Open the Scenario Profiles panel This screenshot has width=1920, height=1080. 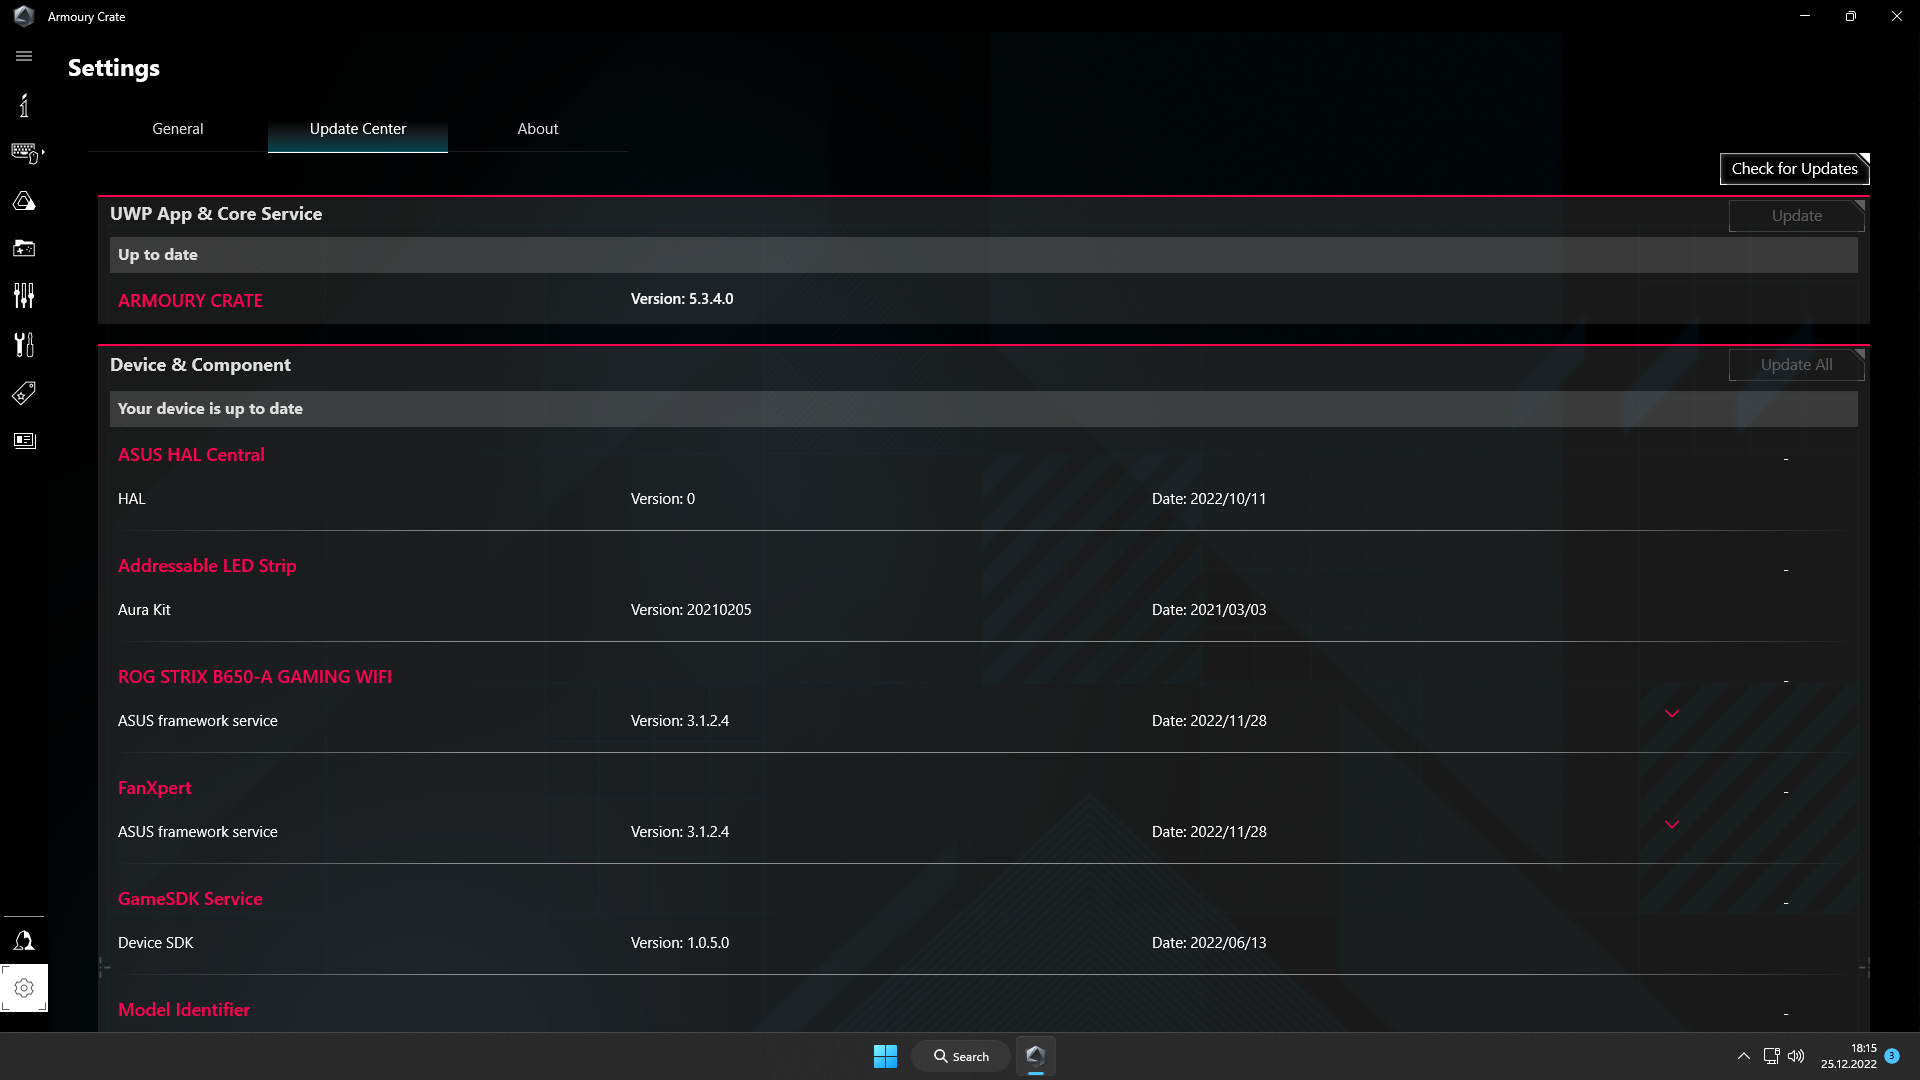(24, 248)
